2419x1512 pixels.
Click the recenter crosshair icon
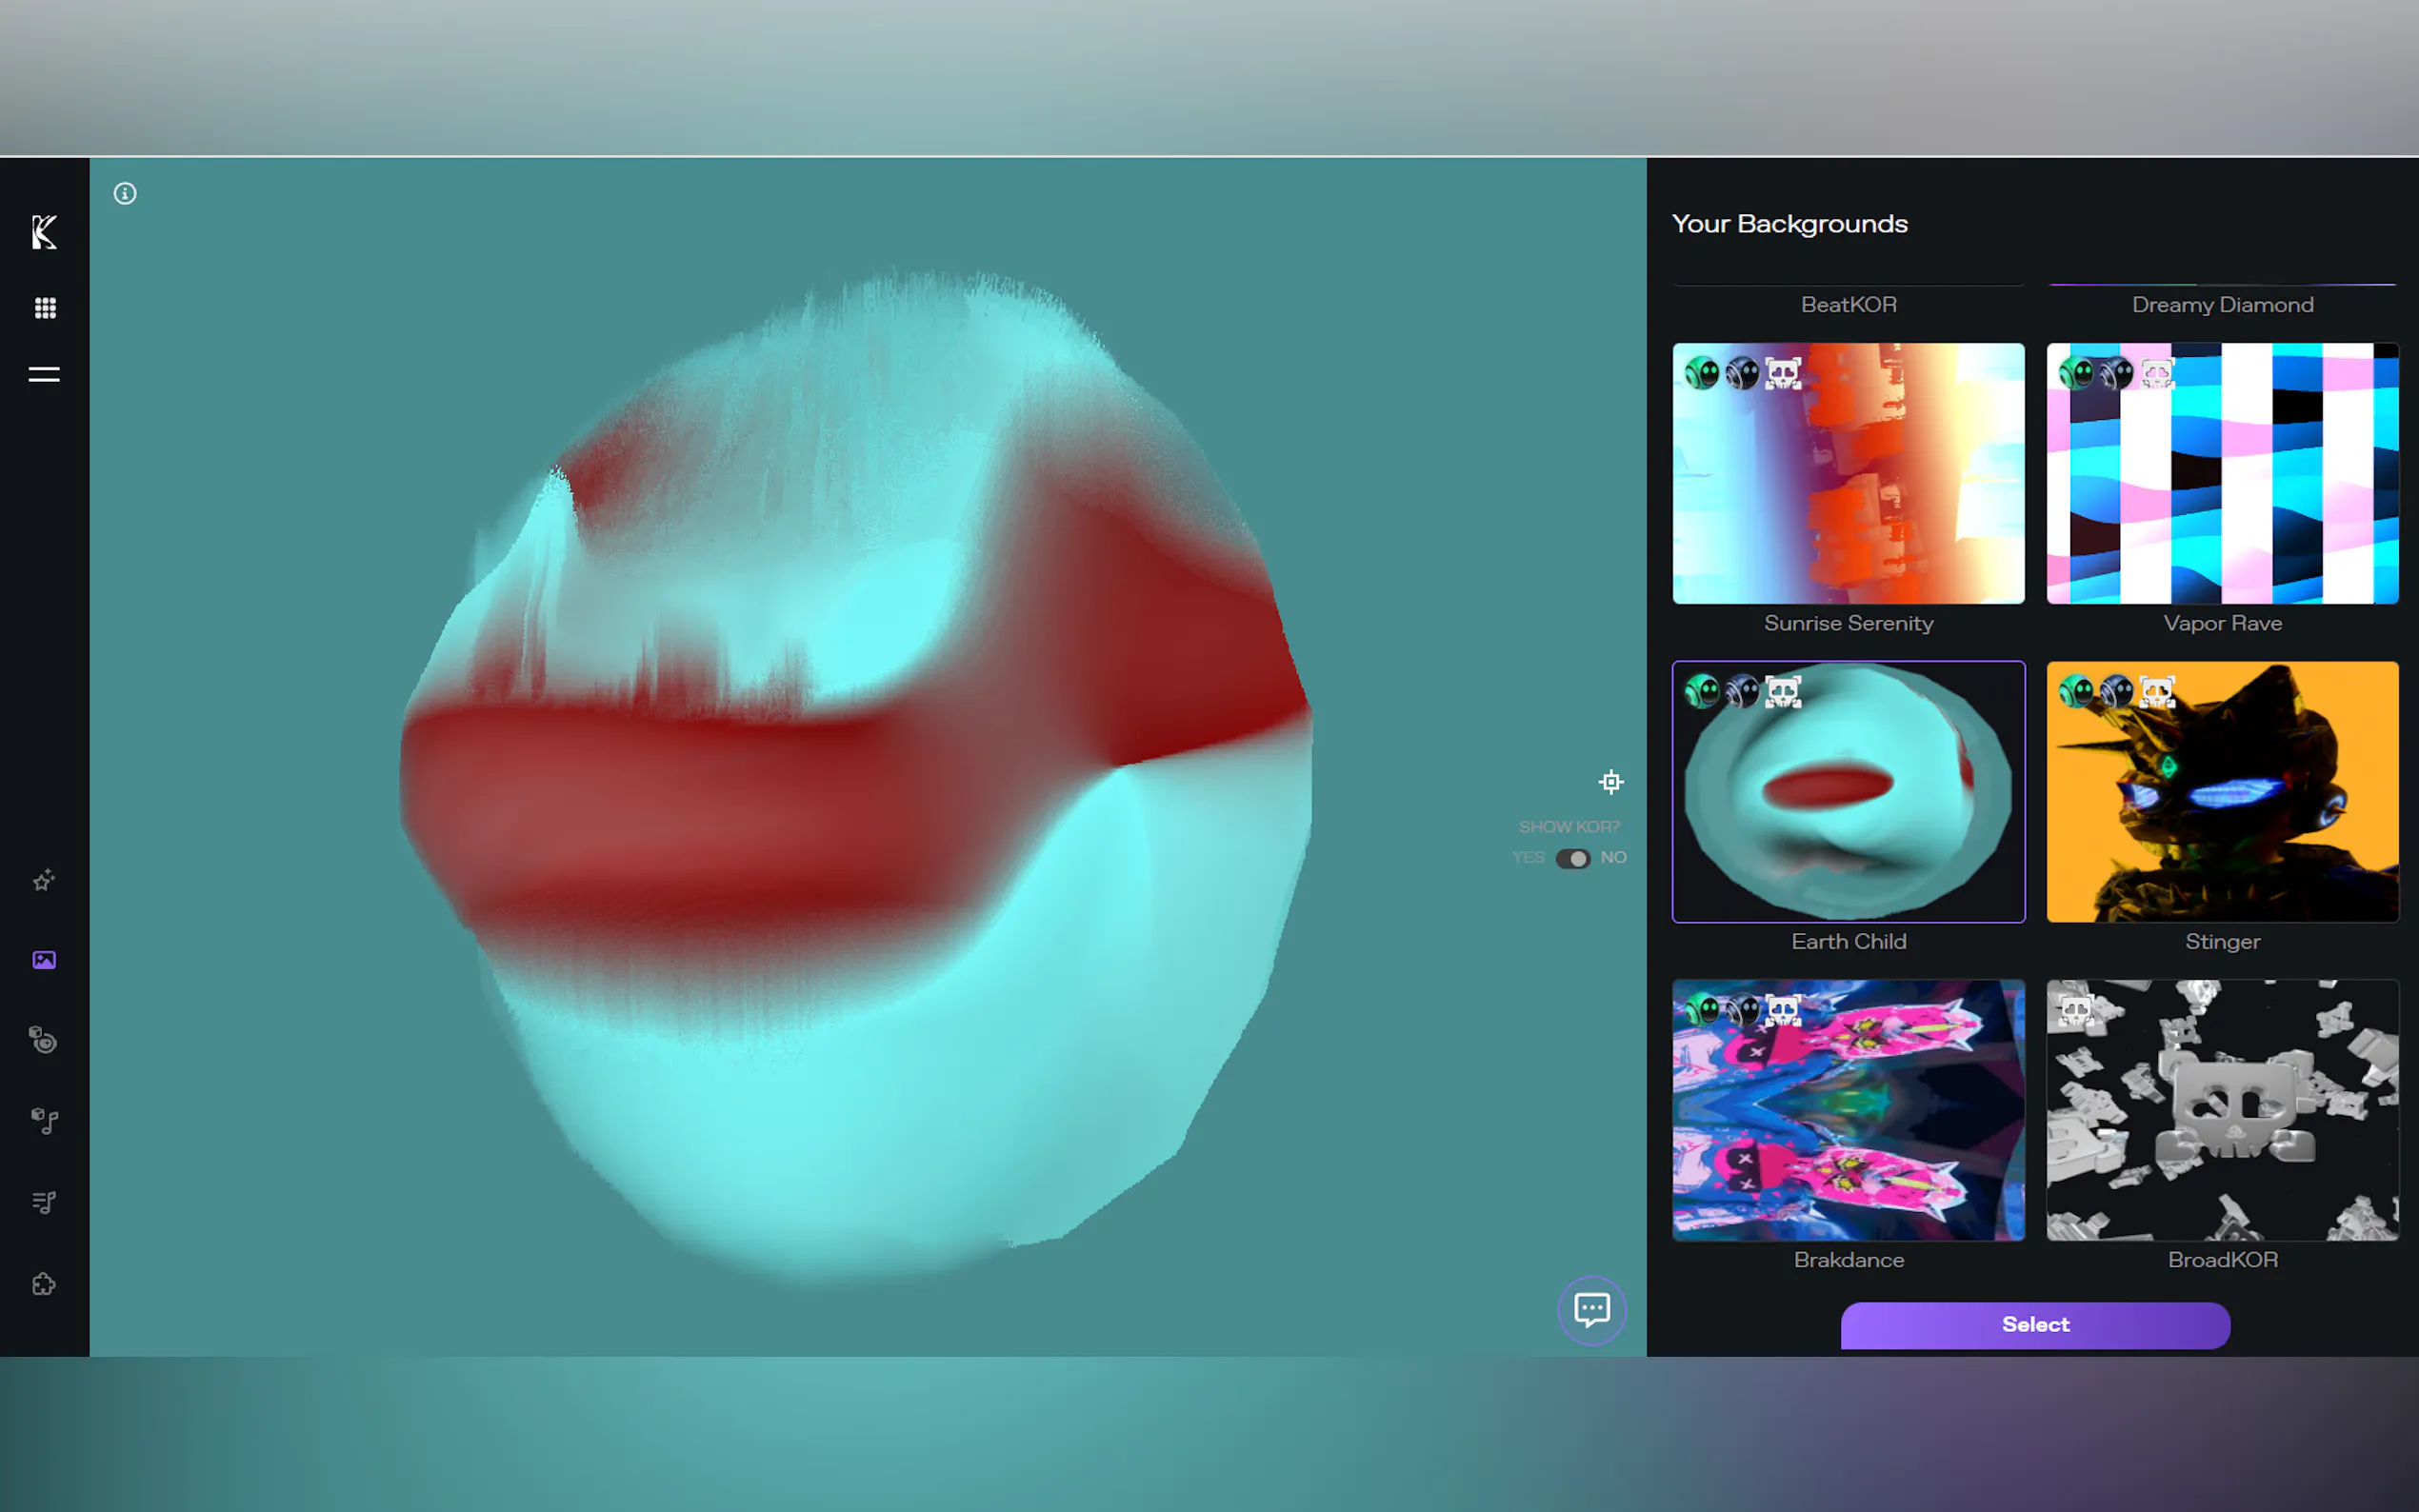(x=1610, y=782)
